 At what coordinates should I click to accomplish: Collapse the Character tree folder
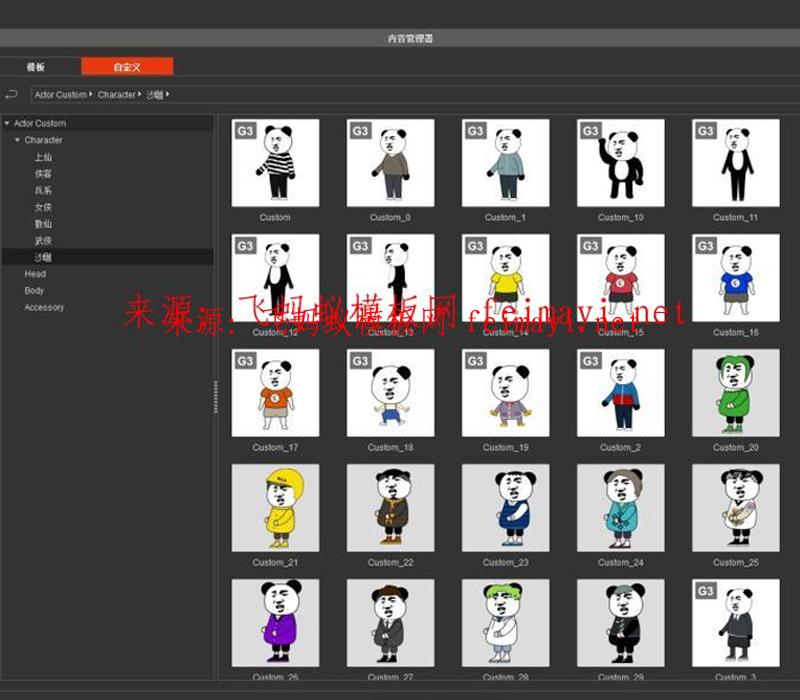17,141
